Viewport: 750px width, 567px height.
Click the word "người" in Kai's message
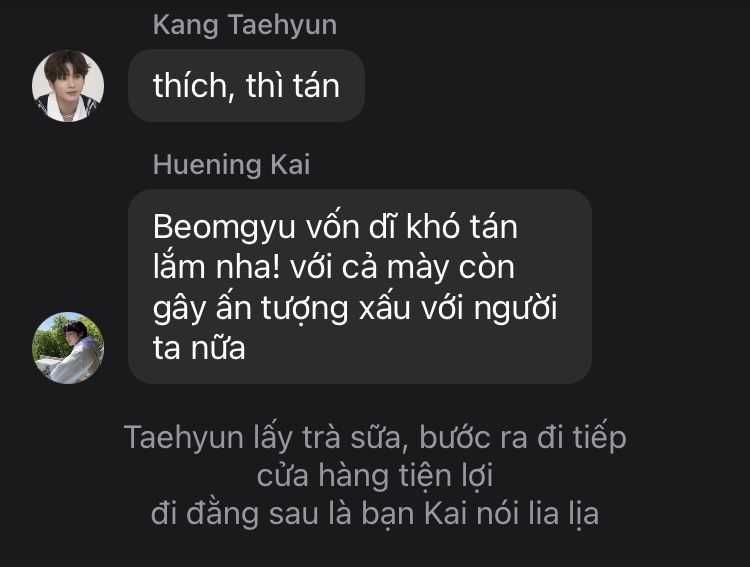pyautogui.click(x=516, y=308)
